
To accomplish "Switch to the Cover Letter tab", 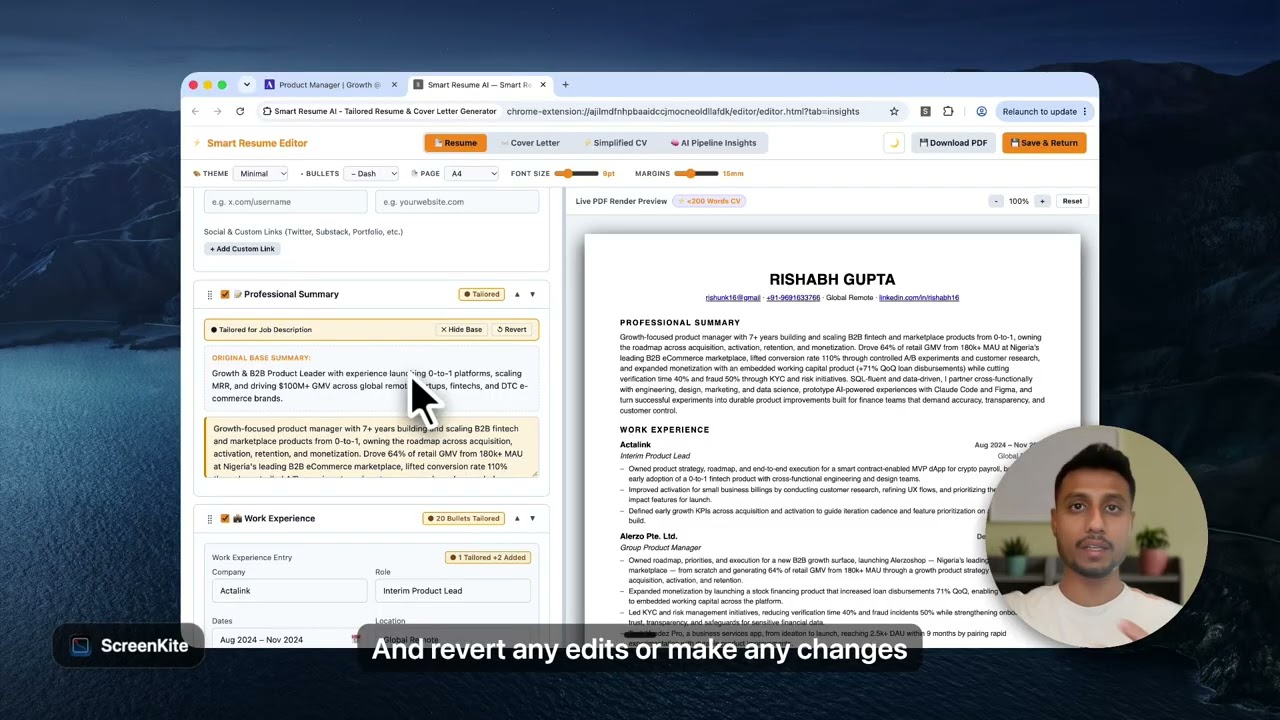I will click(530, 143).
